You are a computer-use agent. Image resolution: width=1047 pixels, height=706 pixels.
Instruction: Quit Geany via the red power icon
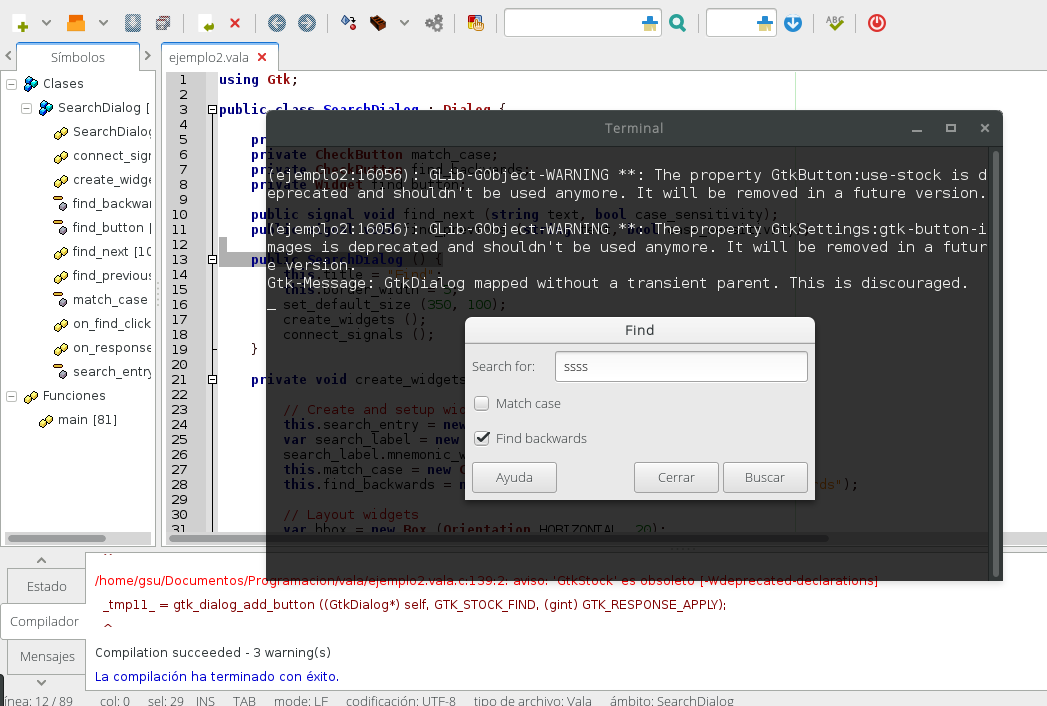click(876, 22)
